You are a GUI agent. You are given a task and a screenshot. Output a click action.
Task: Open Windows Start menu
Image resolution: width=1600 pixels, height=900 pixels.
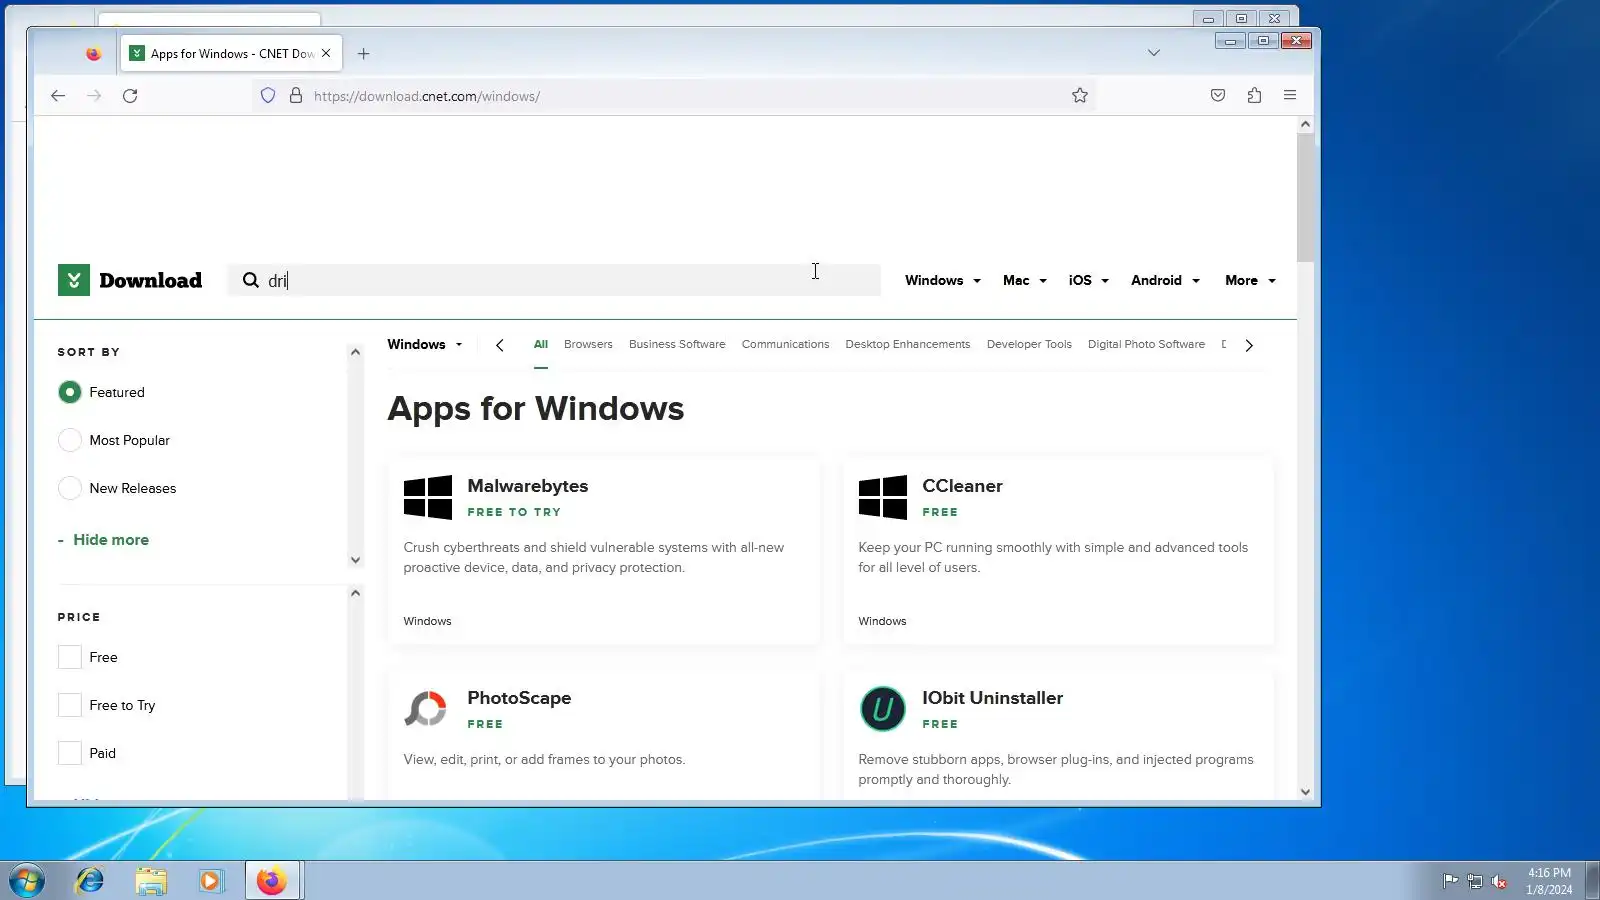(27, 881)
